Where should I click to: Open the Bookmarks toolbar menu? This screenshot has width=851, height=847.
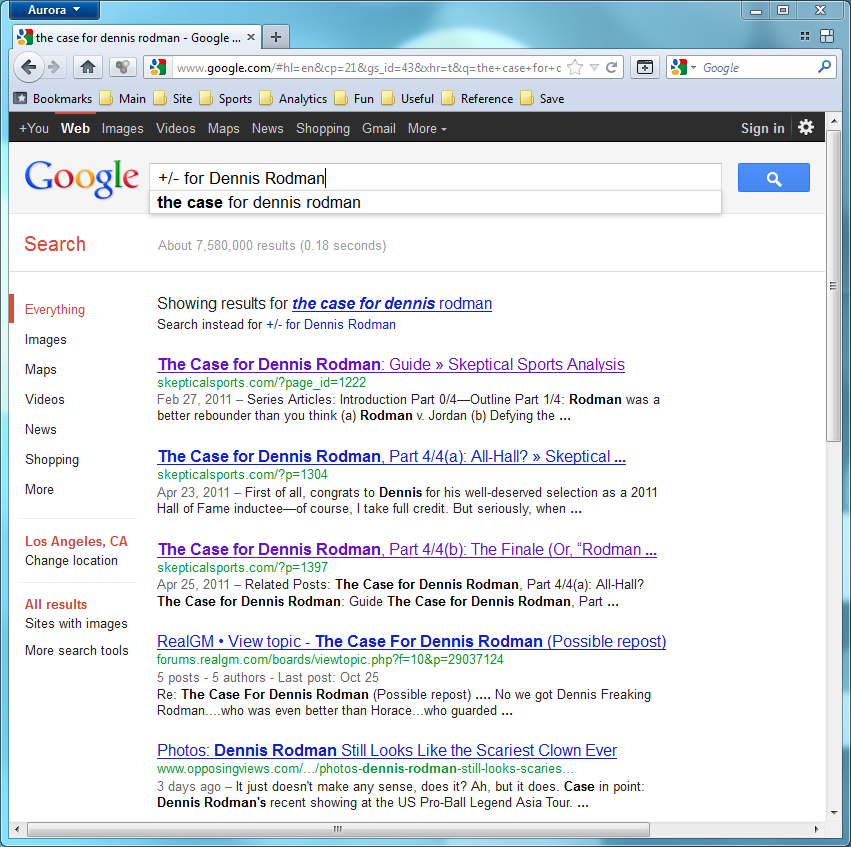[x=53, y=99]
